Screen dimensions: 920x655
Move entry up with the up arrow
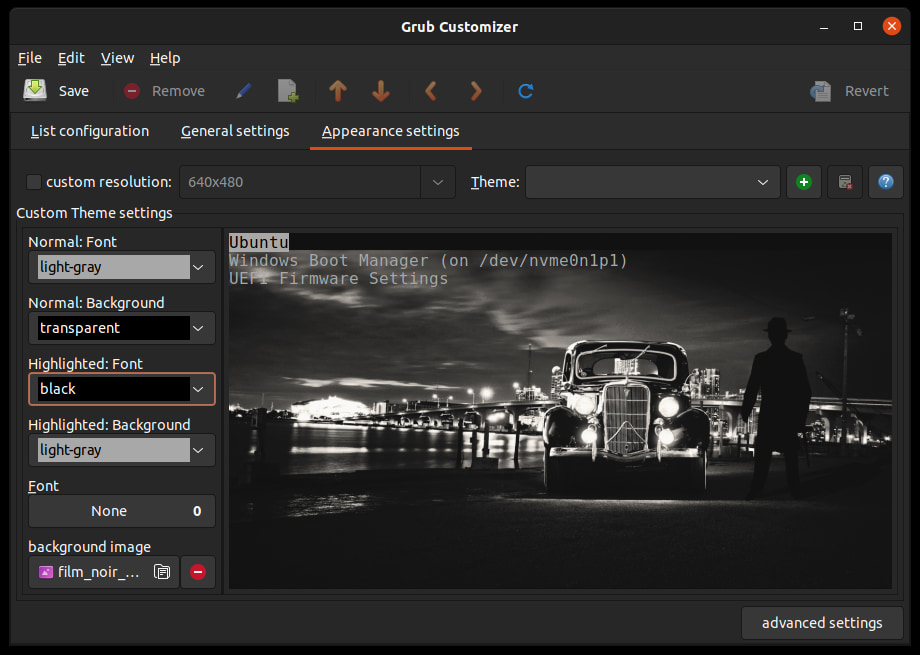click(337, 91)
